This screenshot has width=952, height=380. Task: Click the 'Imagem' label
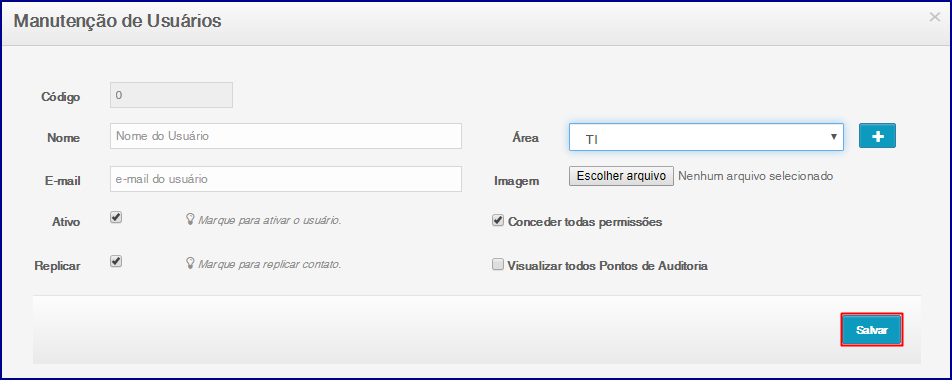517,181
